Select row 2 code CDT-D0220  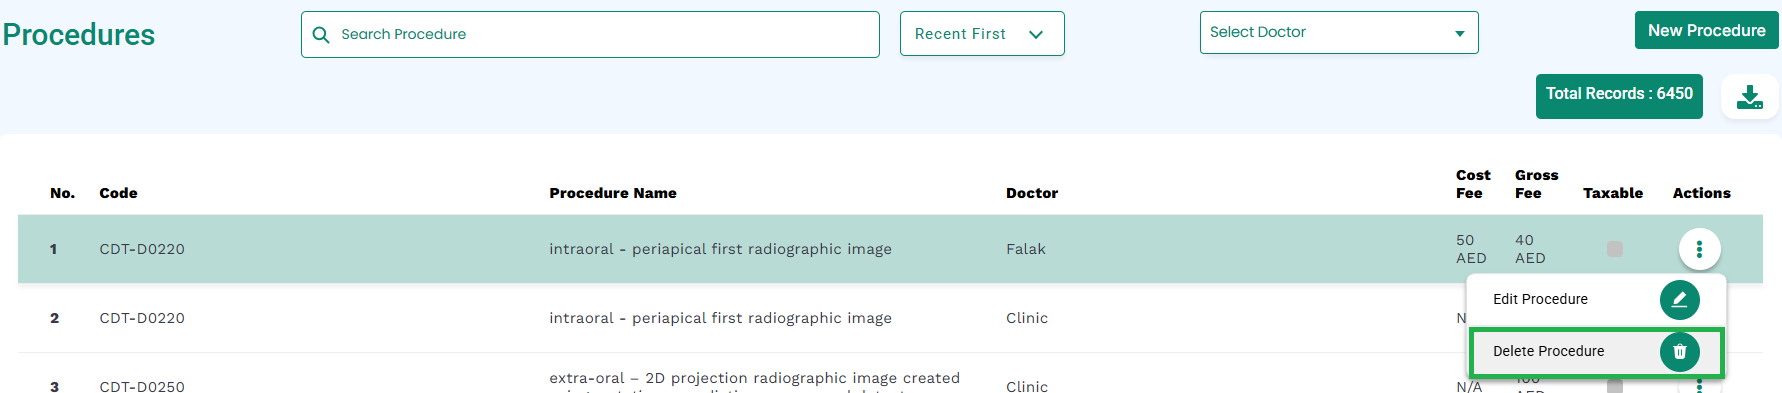click(x=142, y=318)
